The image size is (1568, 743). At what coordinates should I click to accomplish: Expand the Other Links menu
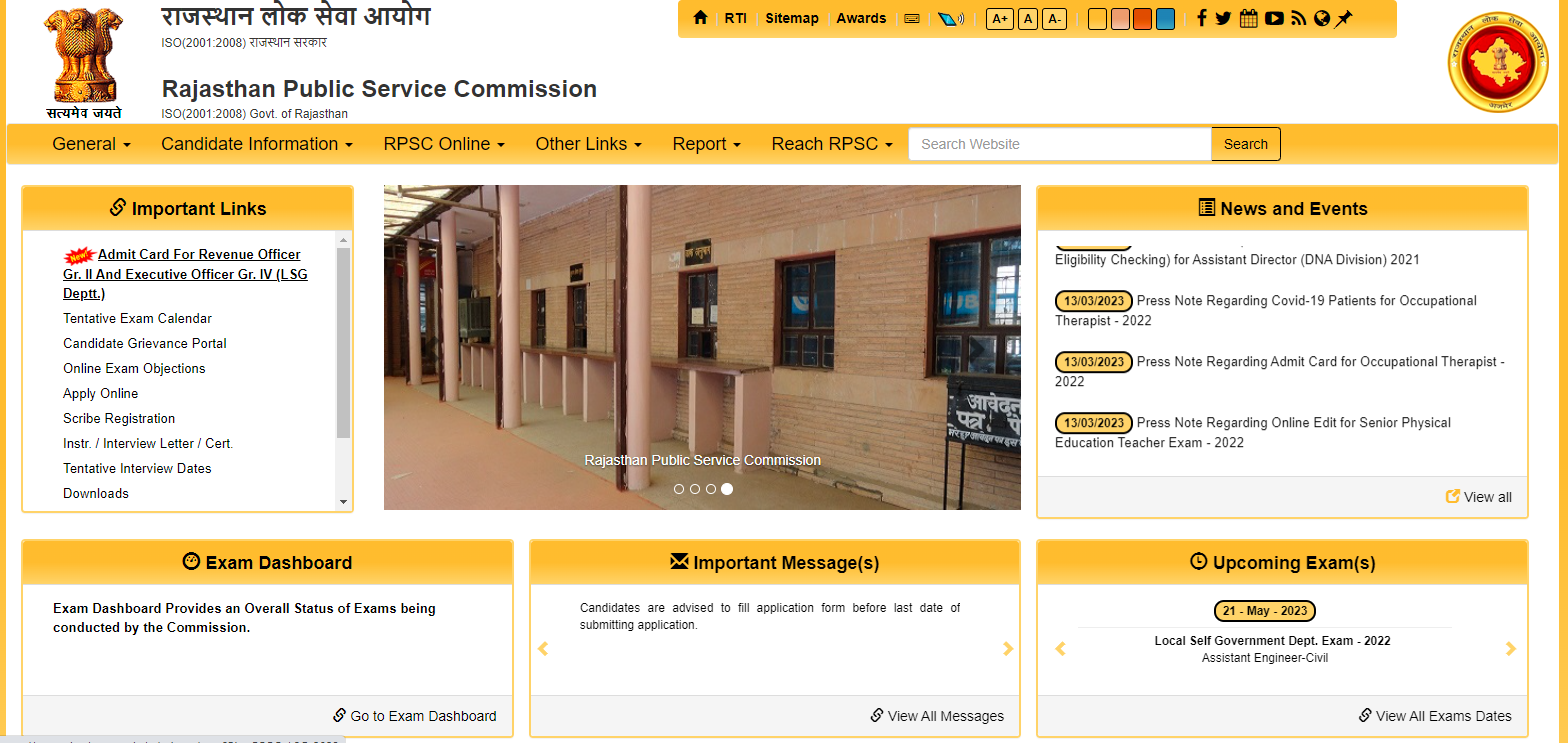pyautogui.click(x=588, y=144)
